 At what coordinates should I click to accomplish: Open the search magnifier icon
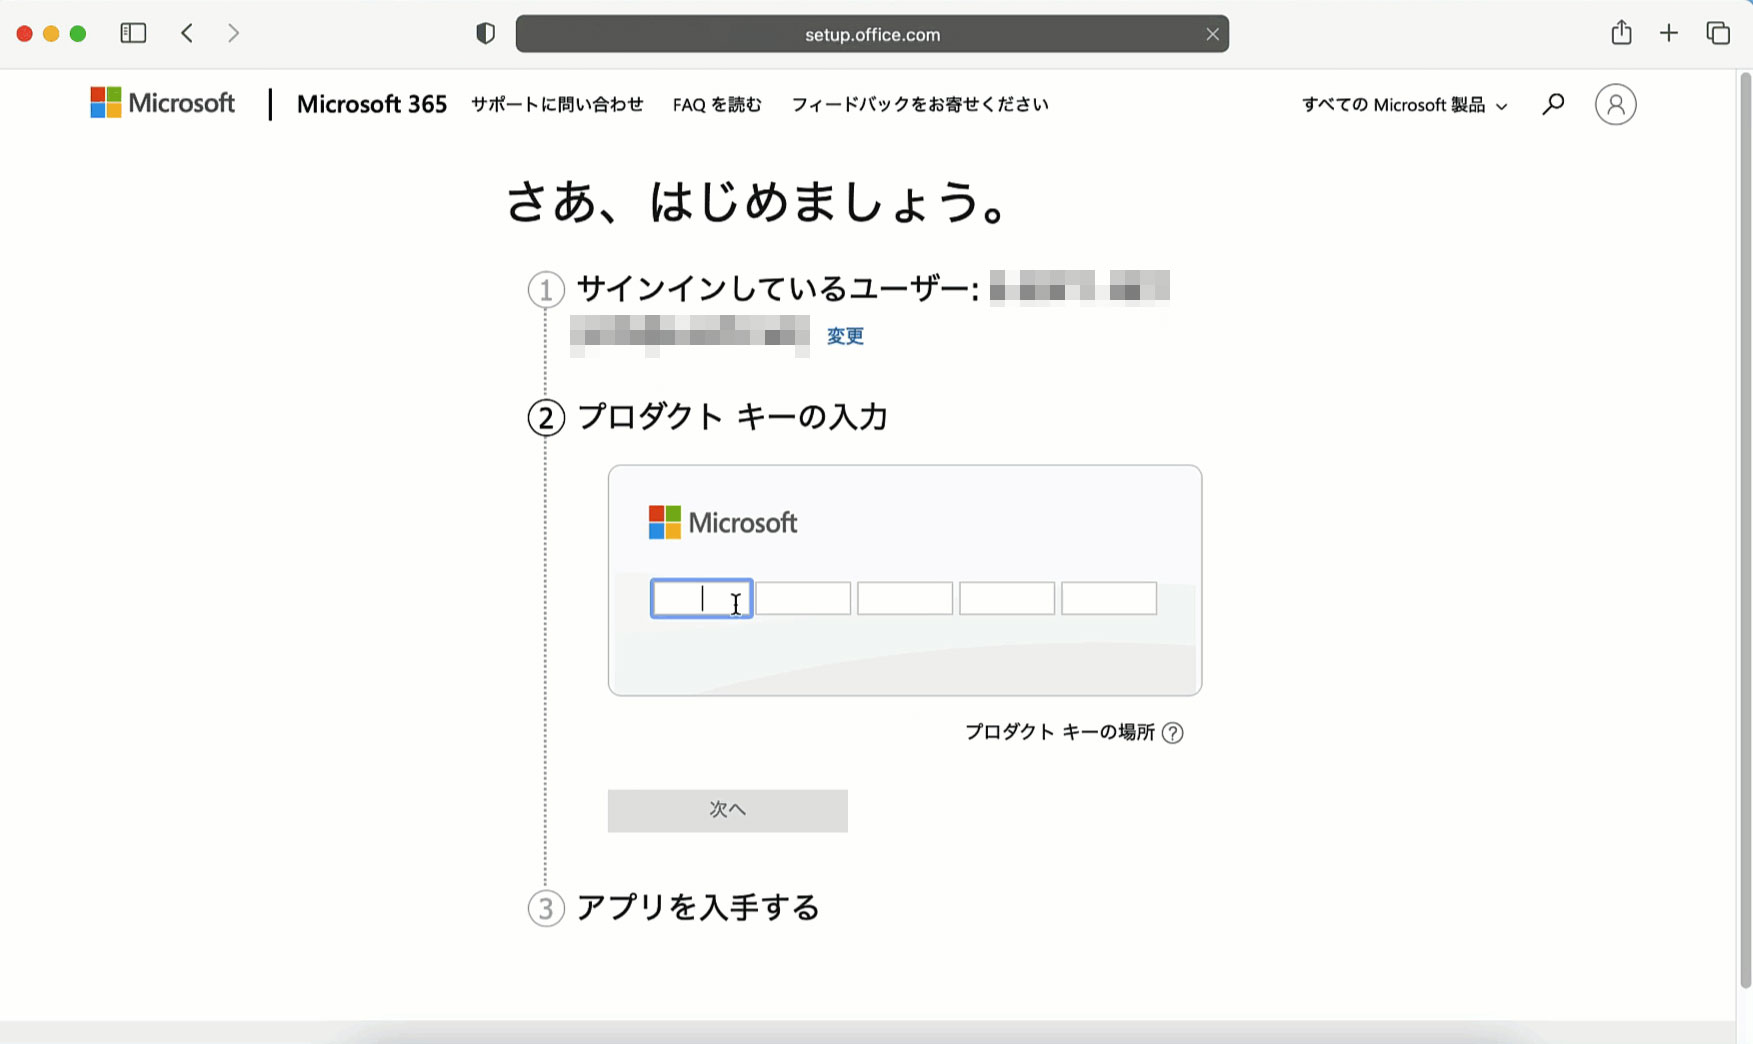pos(1553,104)
